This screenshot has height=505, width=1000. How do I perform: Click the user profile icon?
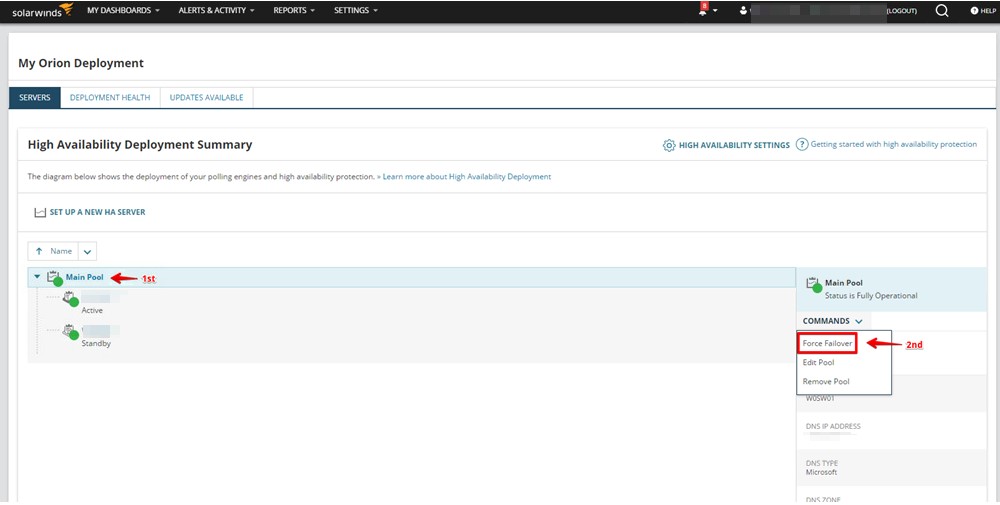coord(743,11)
